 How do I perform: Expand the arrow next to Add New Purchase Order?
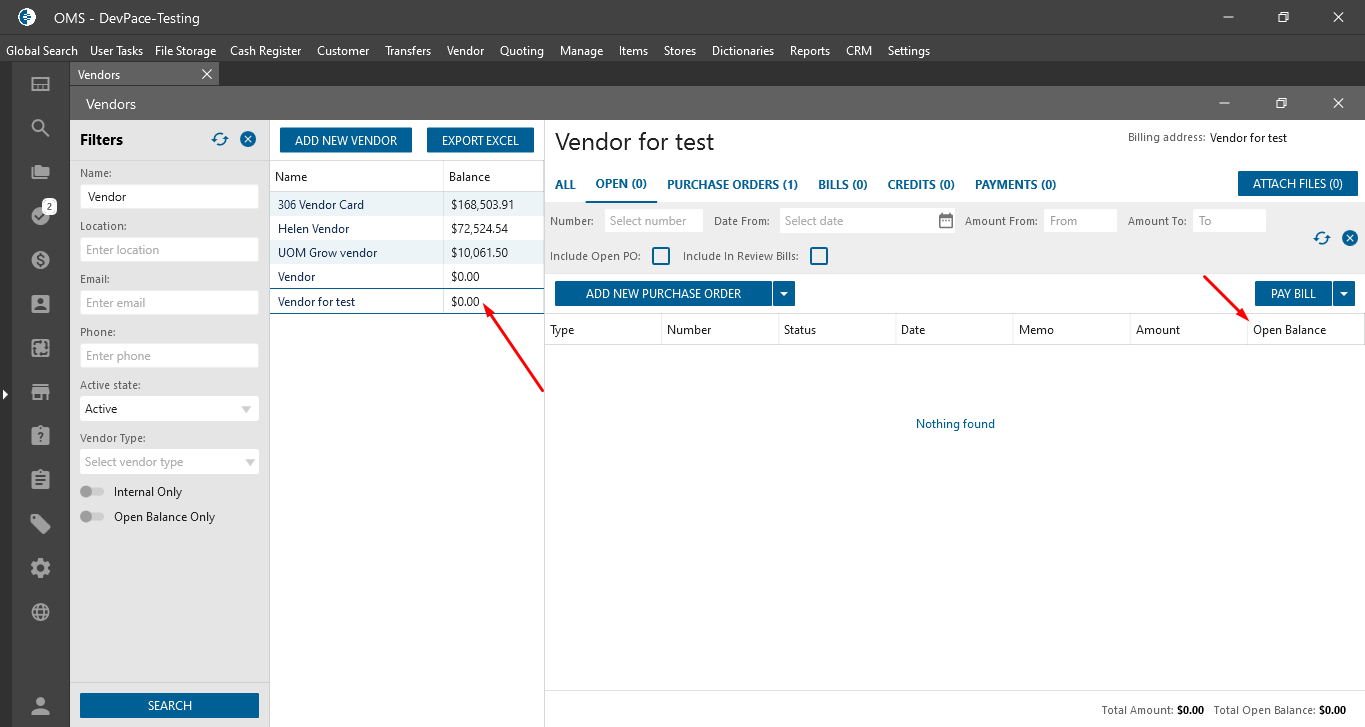(784, 294)
